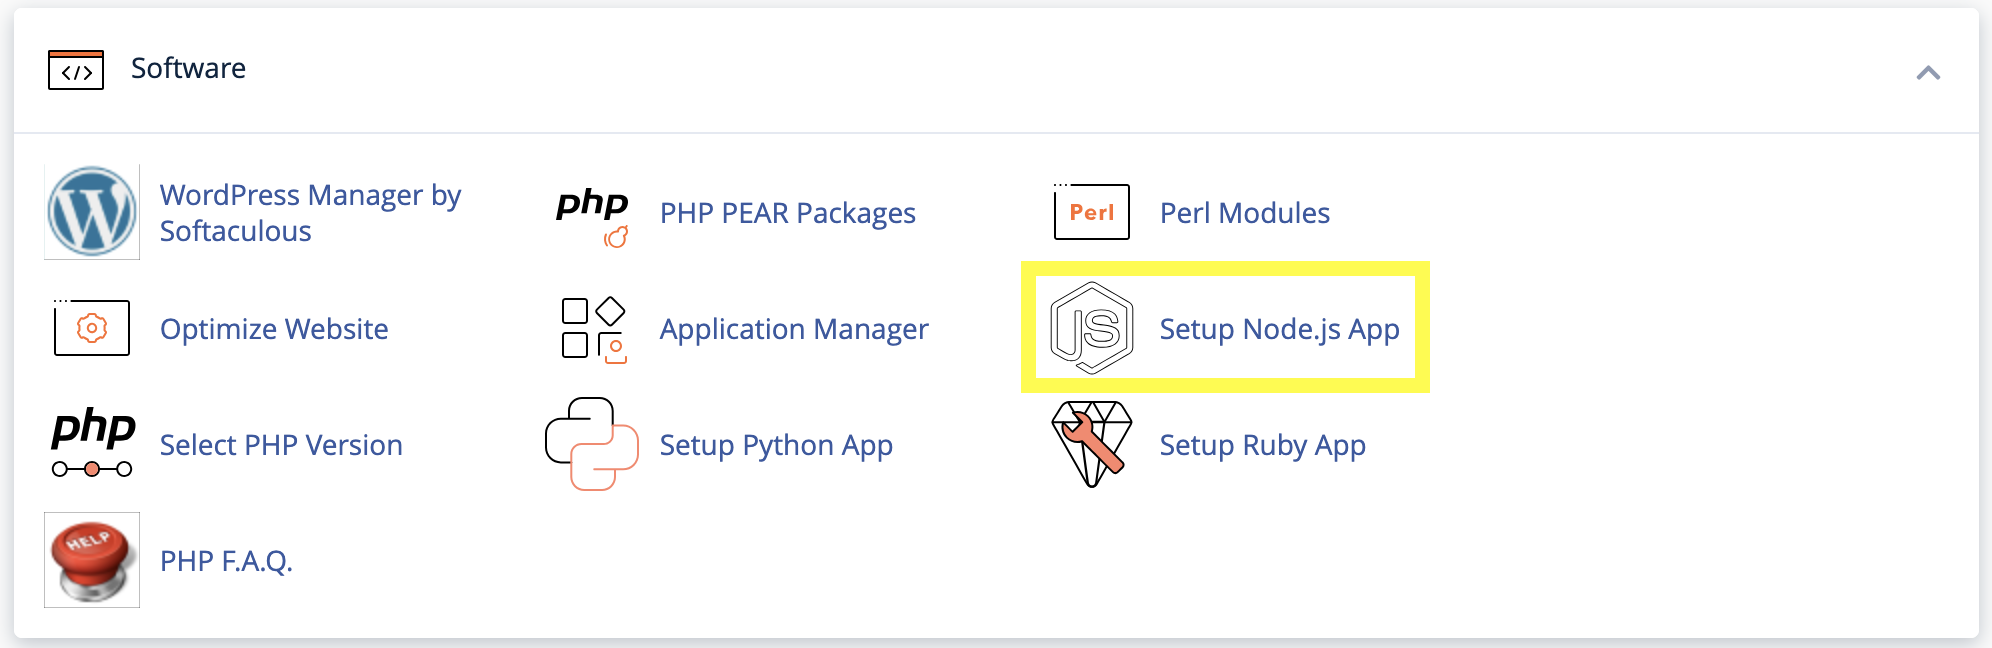This screenshot has width=1992, height=648.
Task: Click the Software section heading
Action: click(x=188, y=68)
